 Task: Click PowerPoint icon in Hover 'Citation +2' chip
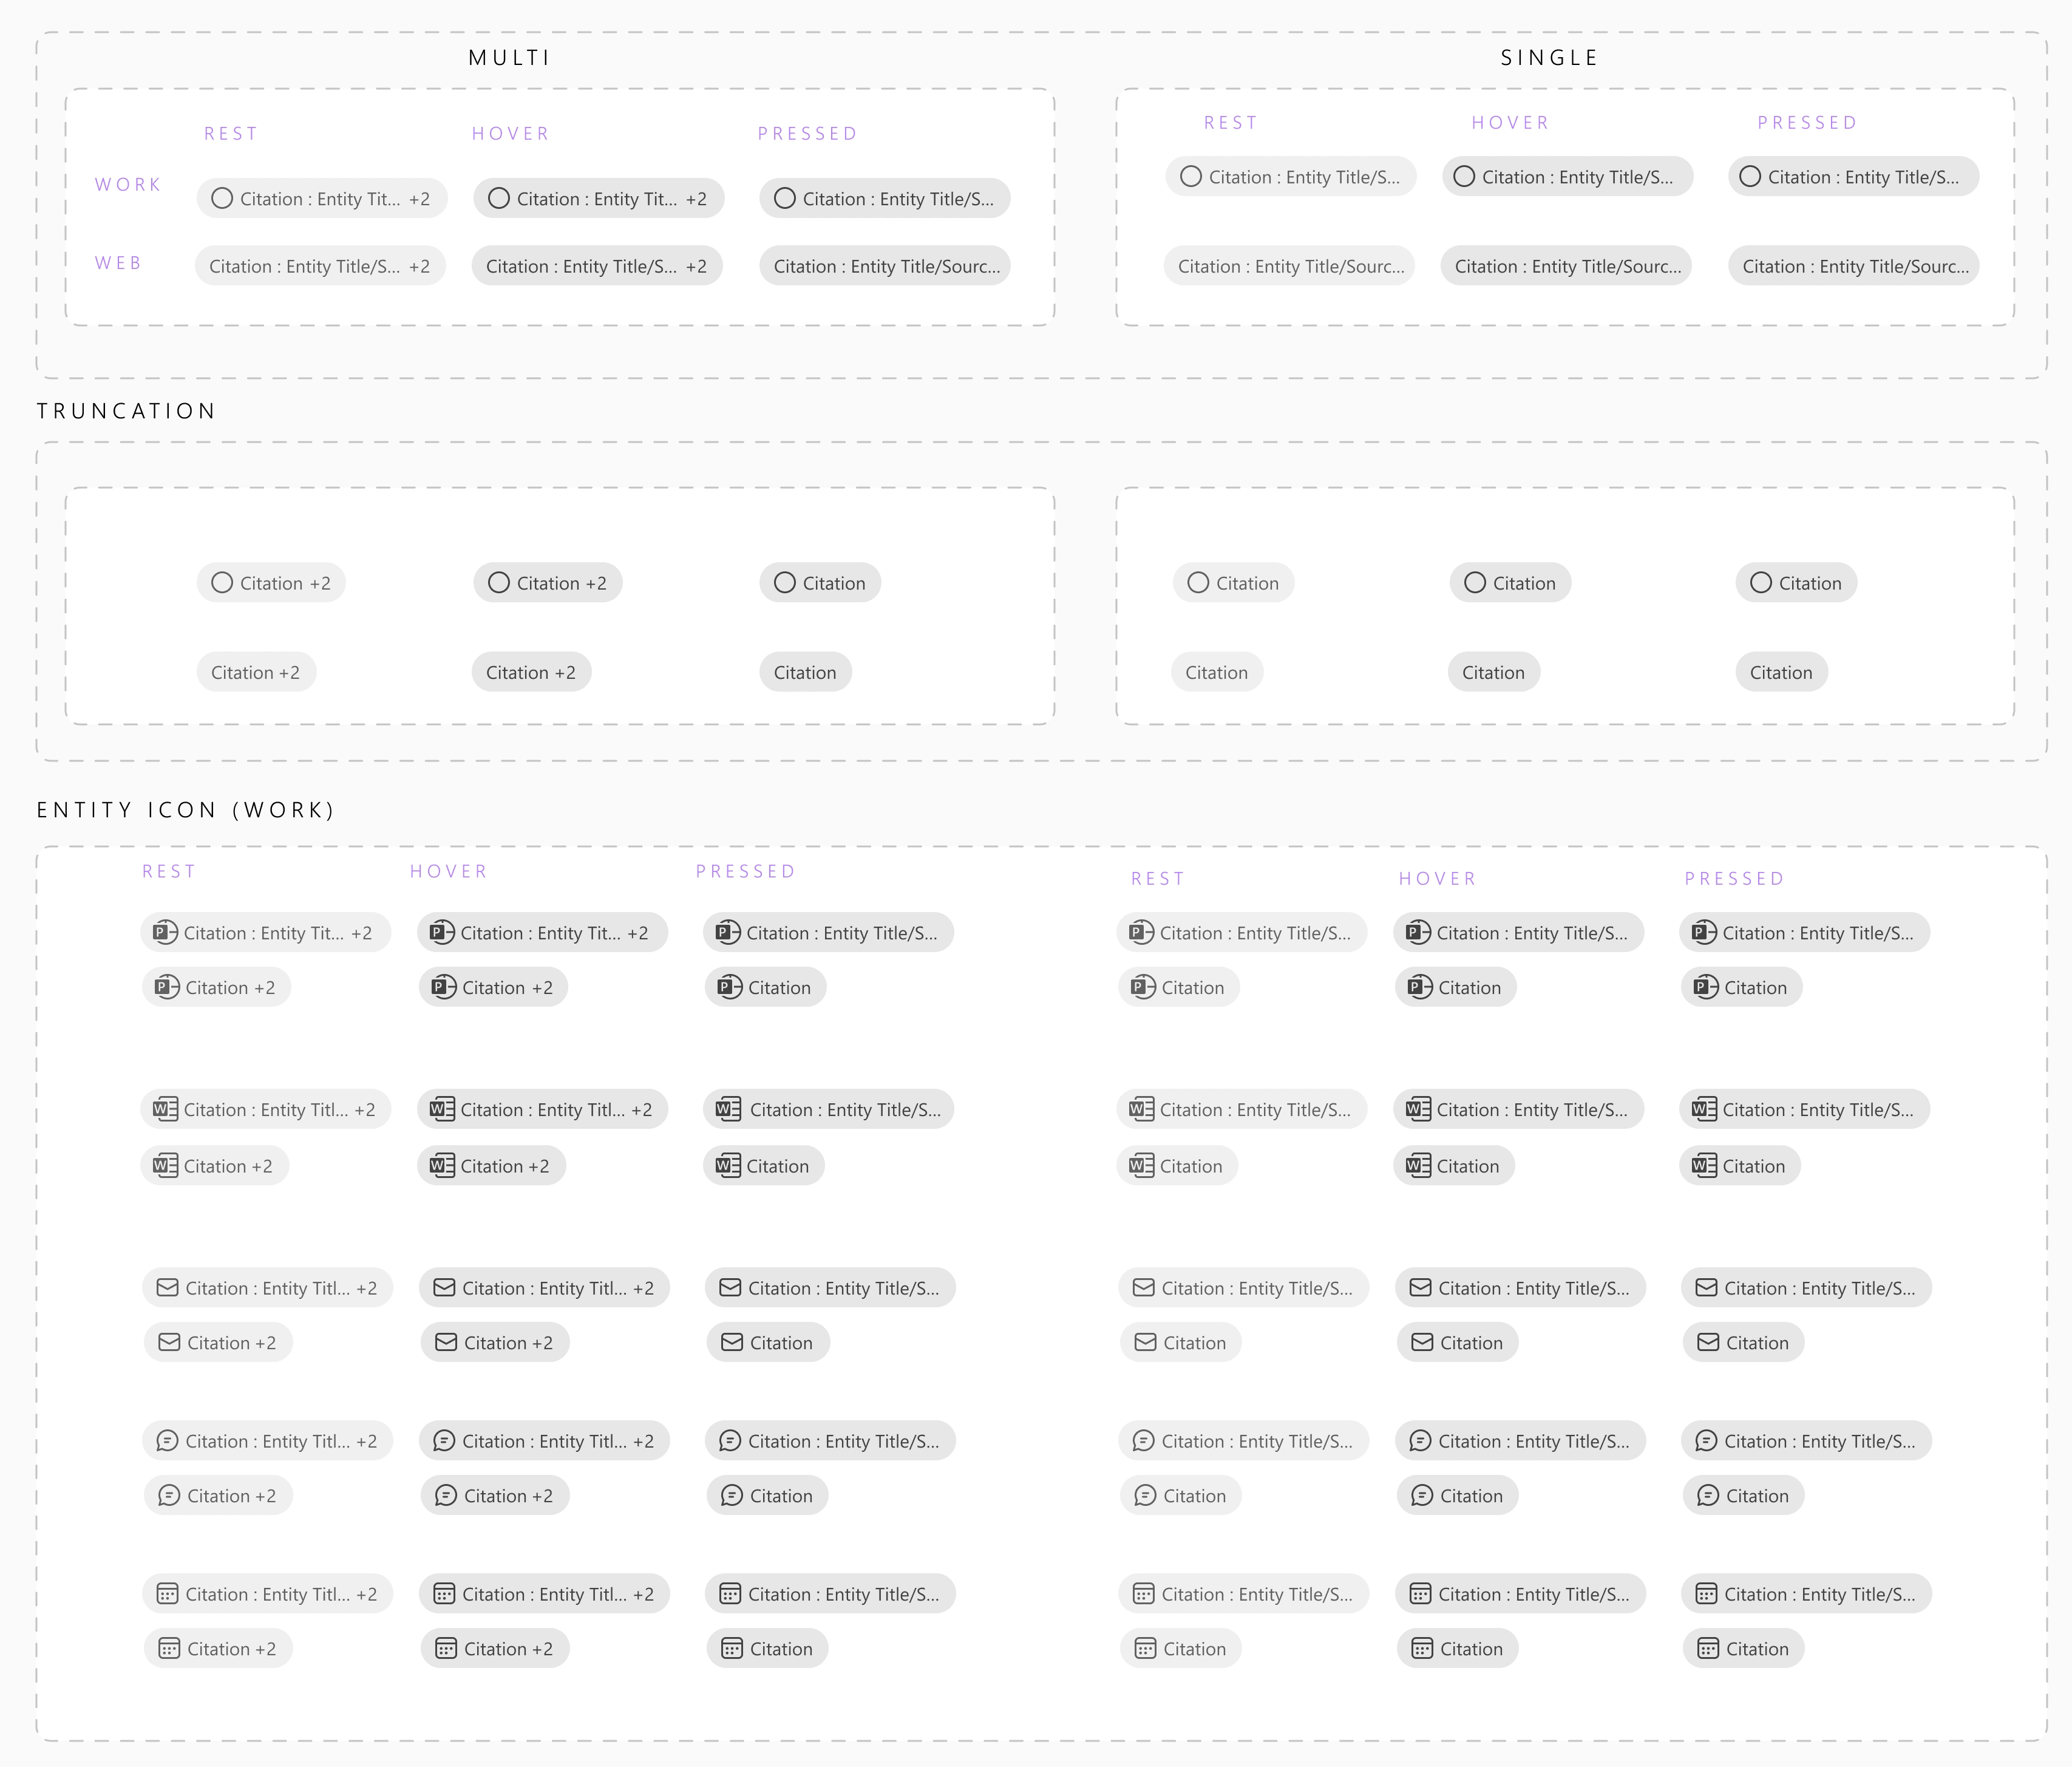coord(444,987)
